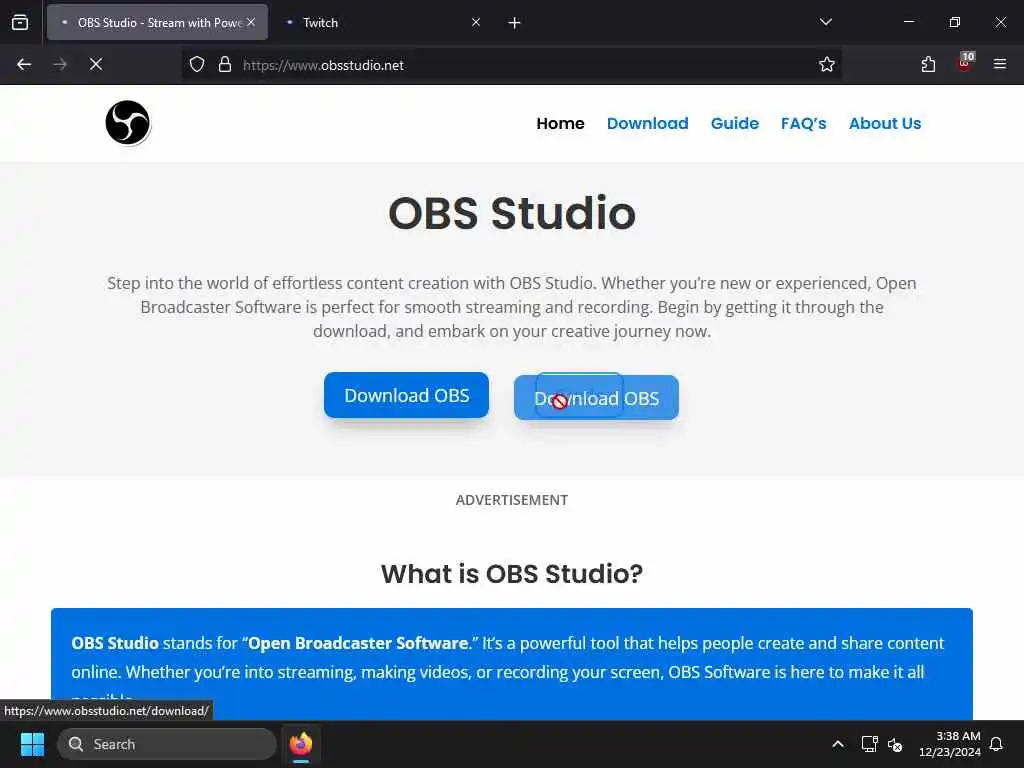Screen dimensions: 1024x768
Task: Close the OBS Studio tab
Action: pyautogui.click(x=251, y=22)
